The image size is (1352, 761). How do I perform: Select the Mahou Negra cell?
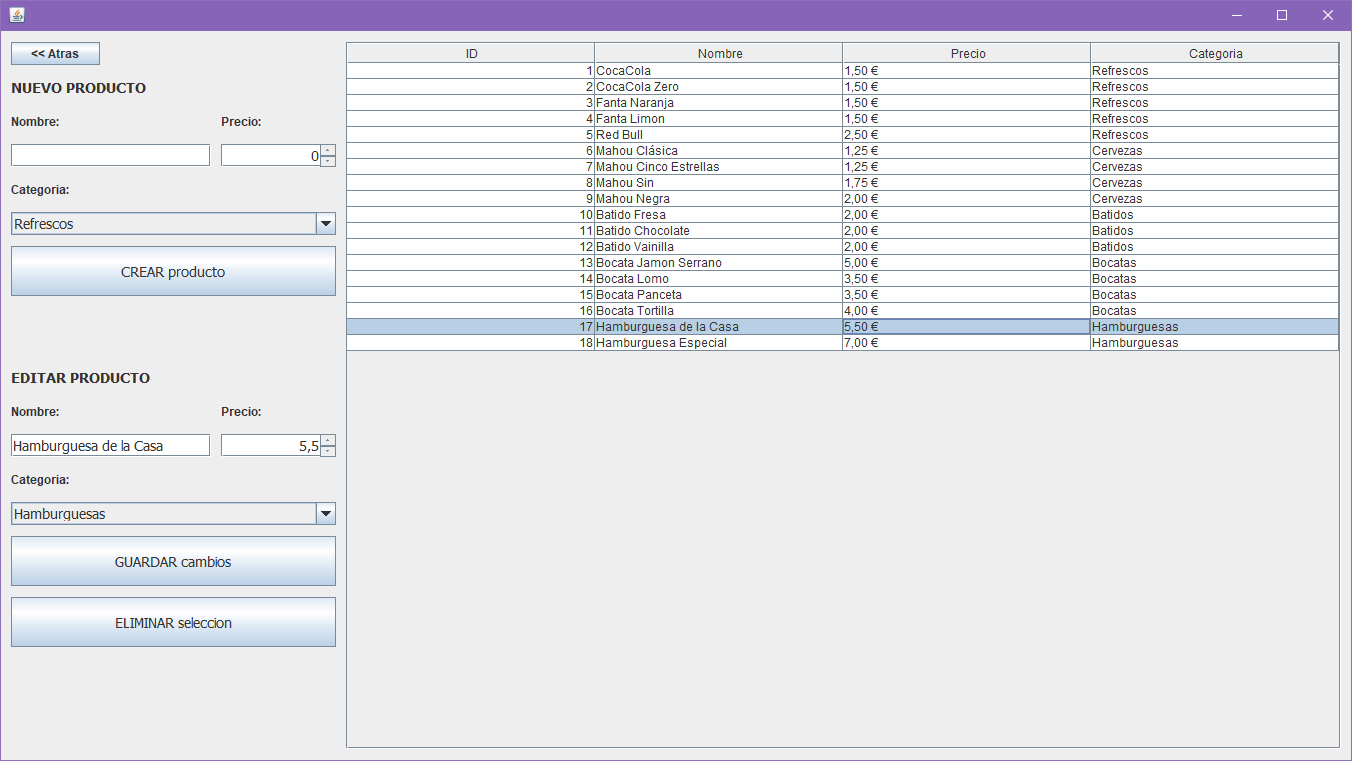tap(719, 199)
